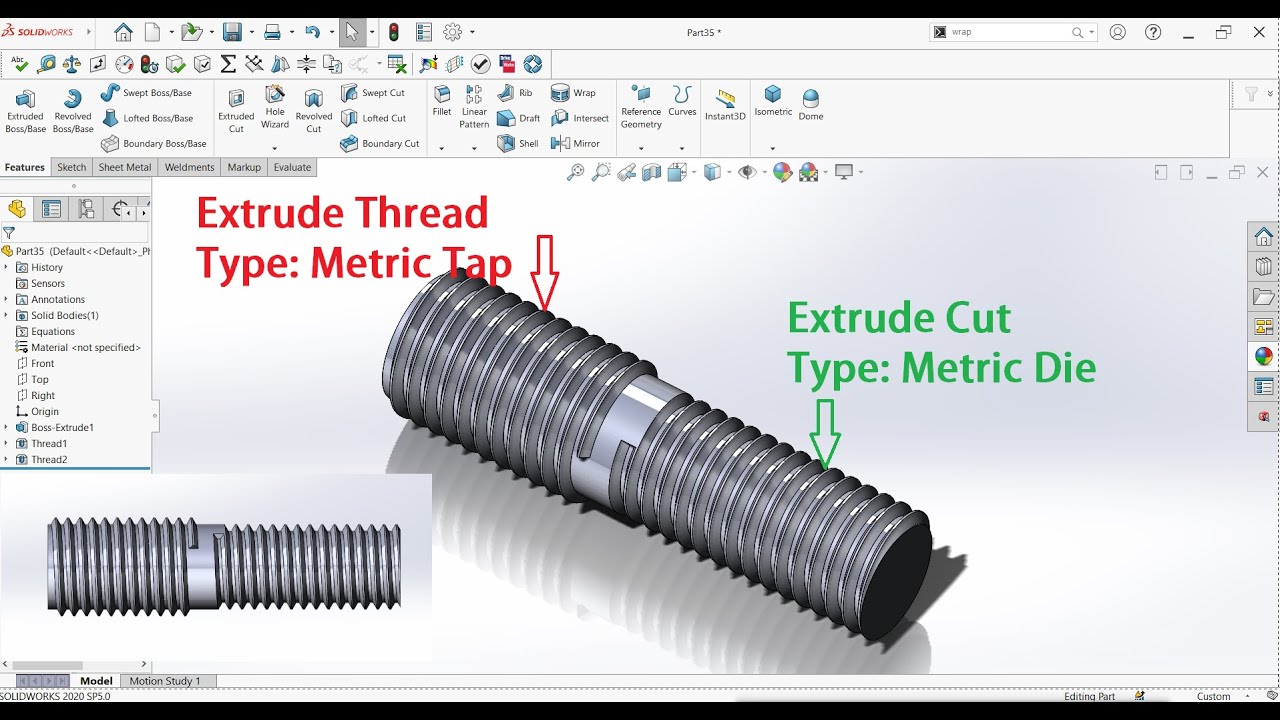Select the Extruded Boss/Base tool
Viewport: 1280px width, 720px height.
(x=25, y=111)
